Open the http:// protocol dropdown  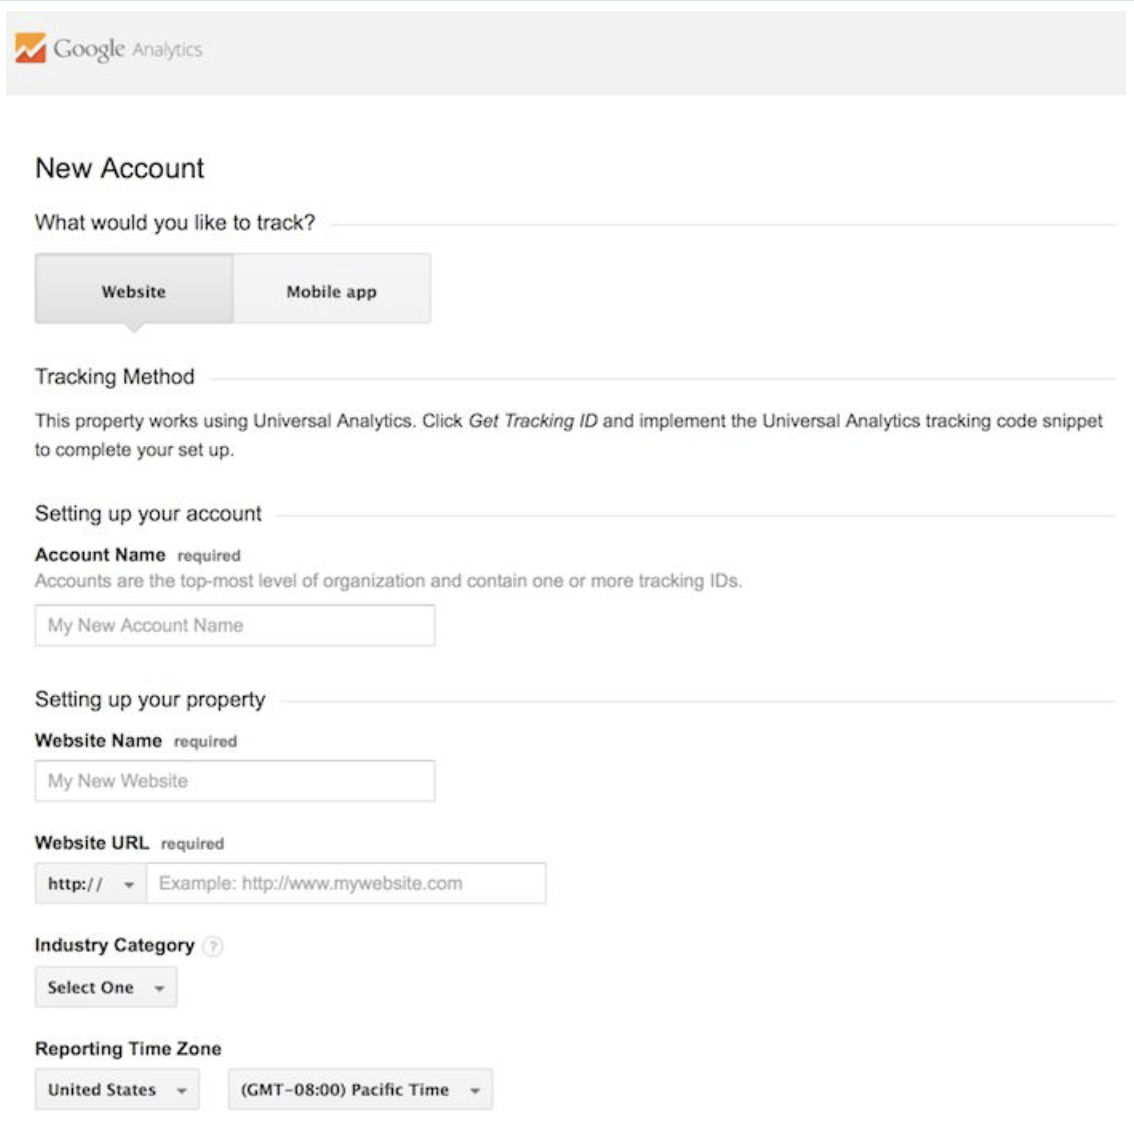pos(90,884)
